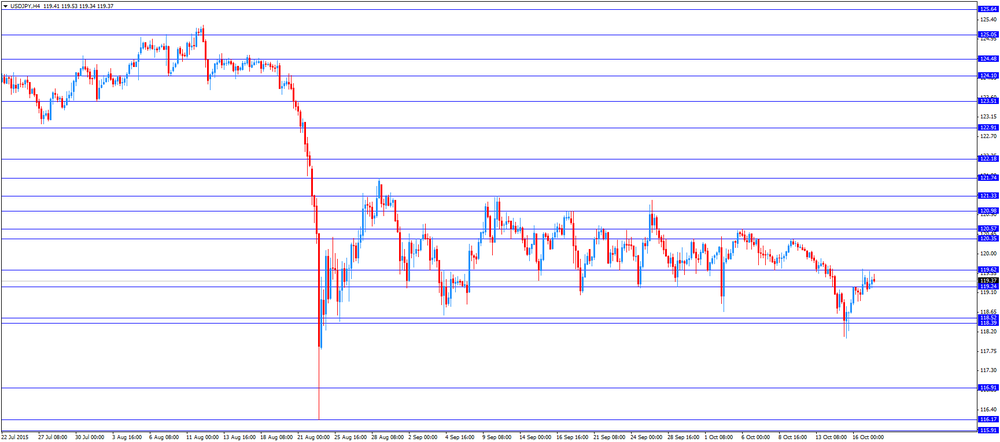This screenshot has height=442, width=1000.
Task: Click the 123.15 price scale value
Action: pyautogui.click(x=988, y=117)
